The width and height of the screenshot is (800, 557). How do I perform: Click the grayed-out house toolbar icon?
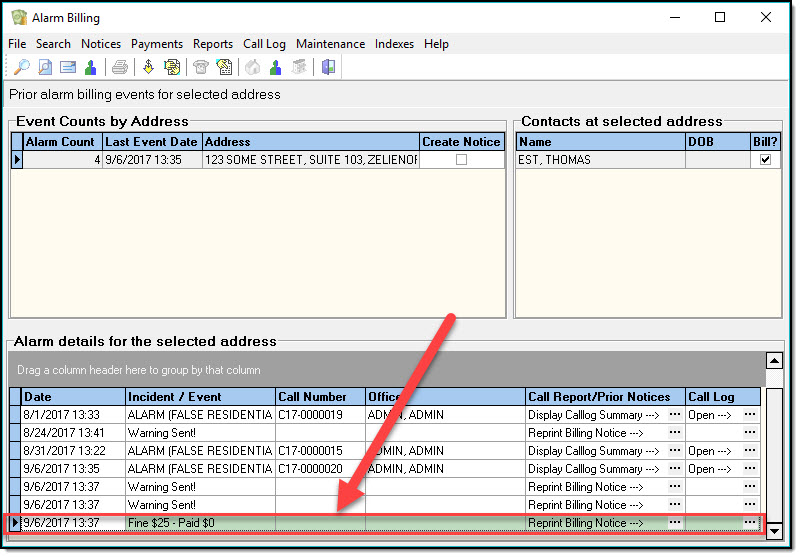point(252,67)
